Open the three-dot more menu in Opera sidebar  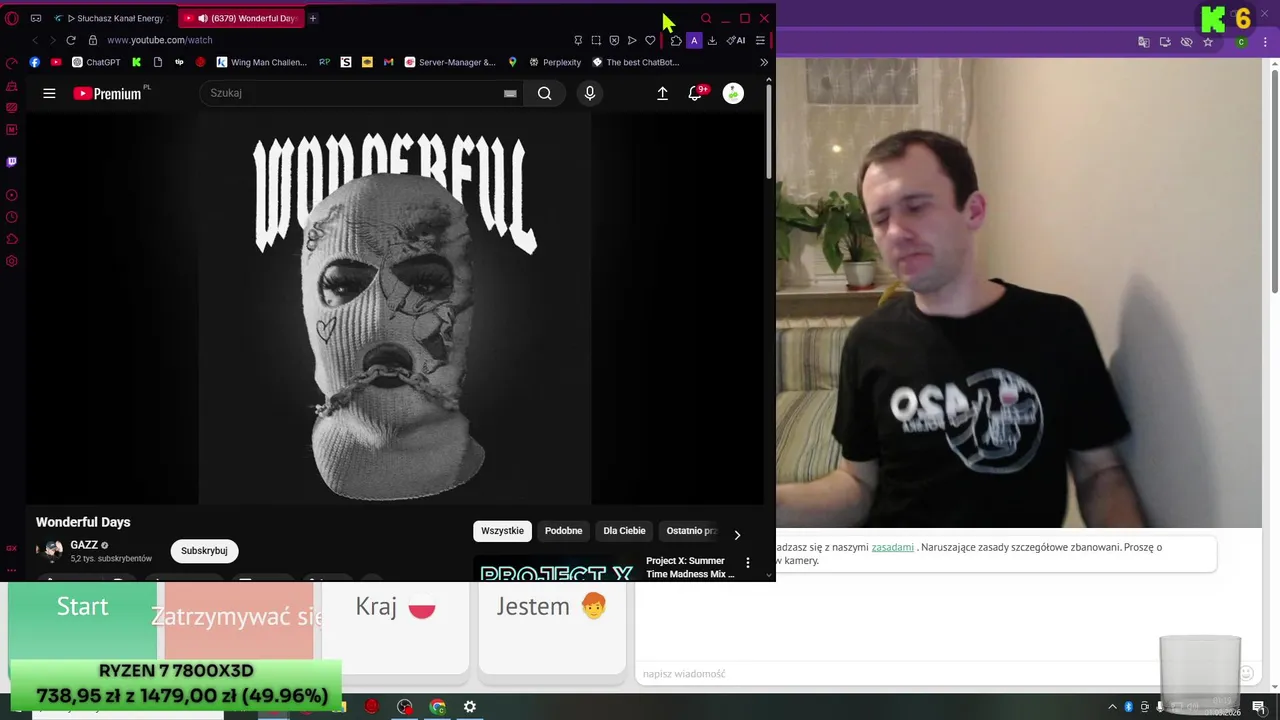coord(12,570)
